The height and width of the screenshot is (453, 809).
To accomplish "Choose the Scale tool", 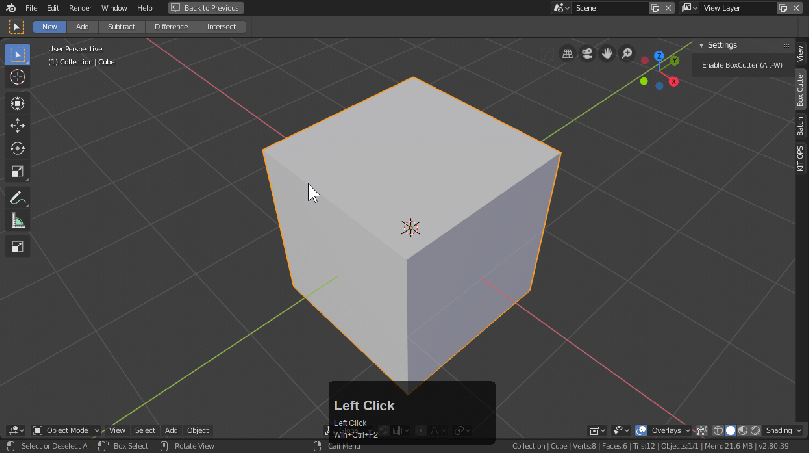I will click(18, 171).
